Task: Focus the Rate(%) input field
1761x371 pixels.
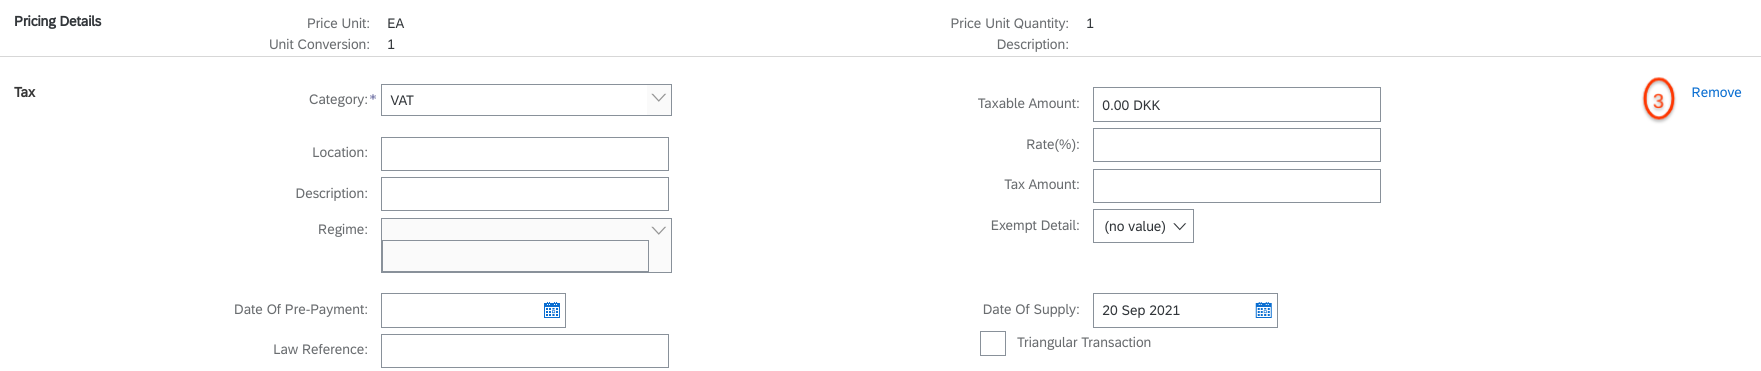Action: point(1237,145)
